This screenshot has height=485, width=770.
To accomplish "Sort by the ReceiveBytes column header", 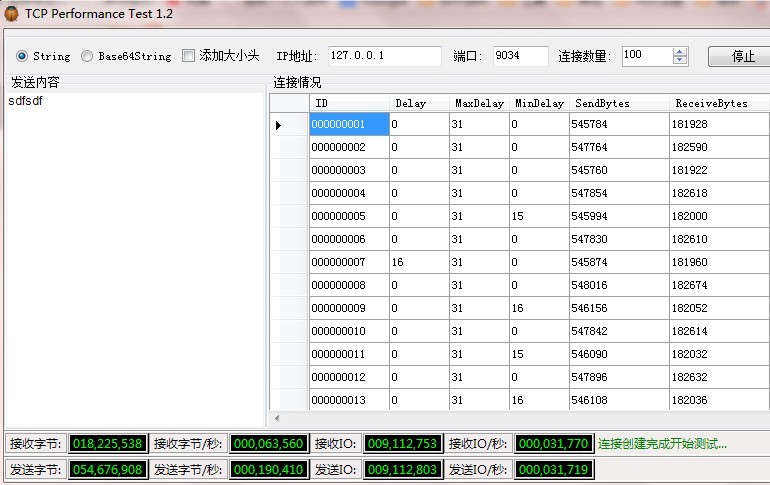I will [719, 103].
